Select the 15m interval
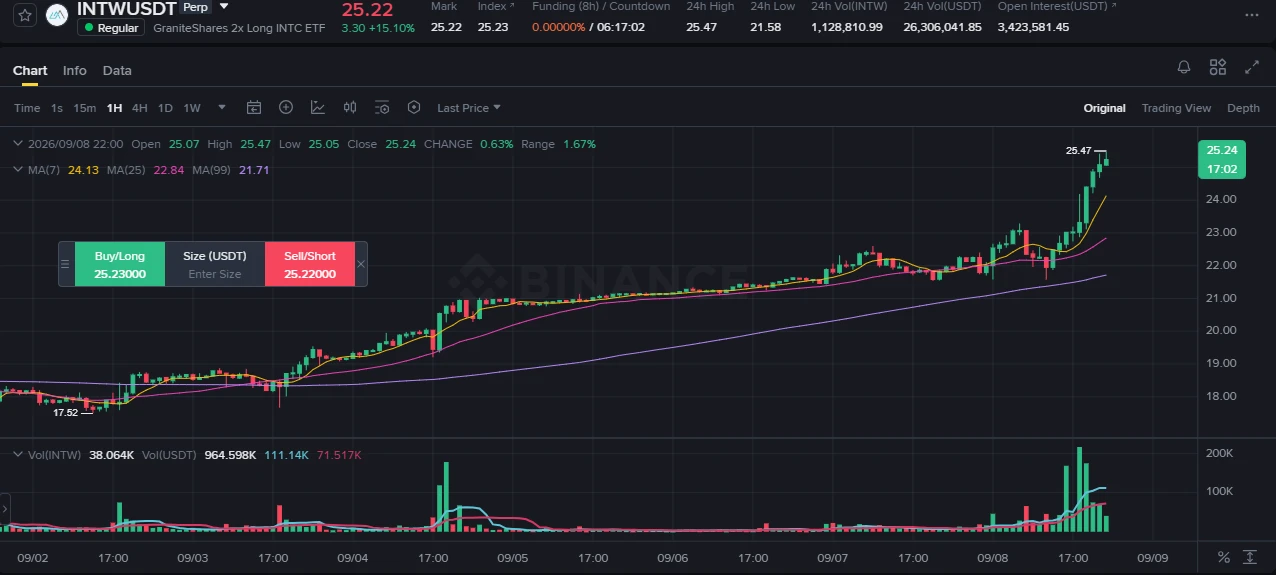The image size is (1276, 575). click(85, 108)
